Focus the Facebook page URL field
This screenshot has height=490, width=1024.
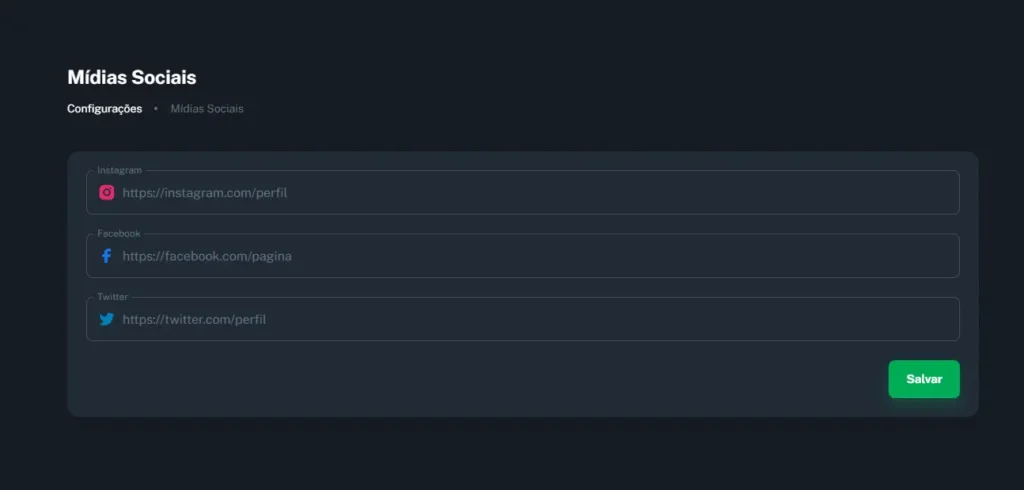coord(522,256)
